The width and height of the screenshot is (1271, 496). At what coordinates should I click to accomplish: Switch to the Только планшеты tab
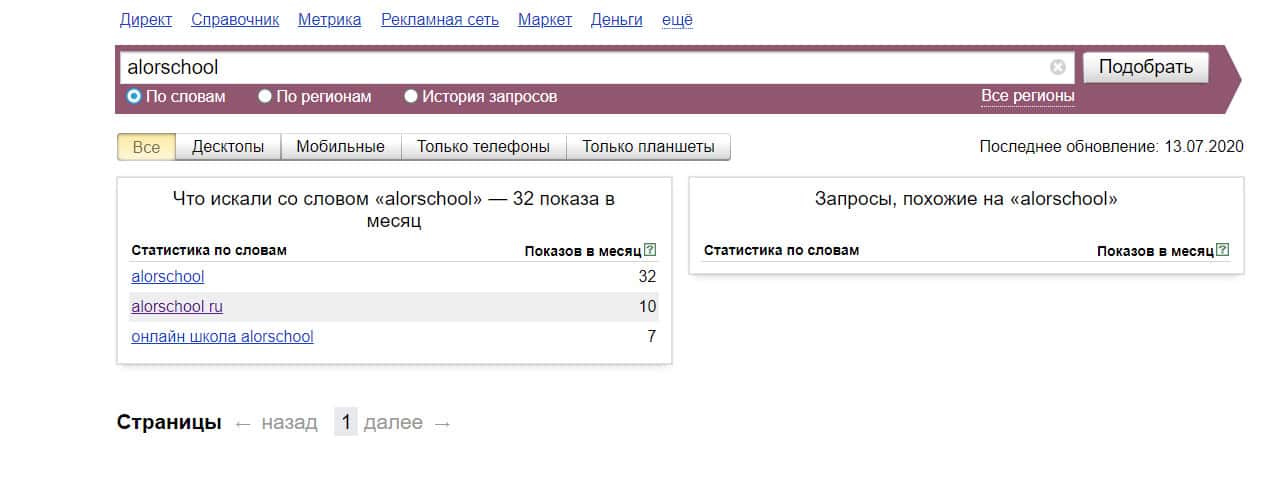(648, 146)
